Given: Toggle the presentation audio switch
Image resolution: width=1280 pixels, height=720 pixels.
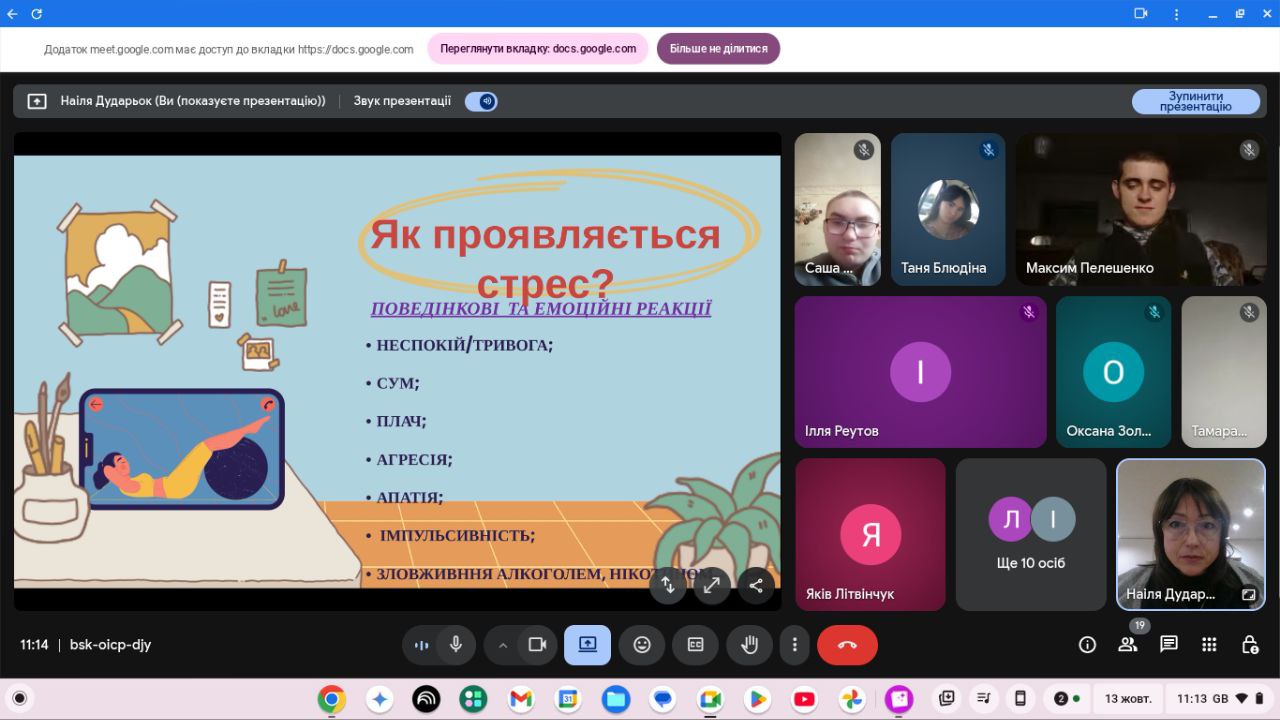Looking at the screenshot, I should coord(481,101).
